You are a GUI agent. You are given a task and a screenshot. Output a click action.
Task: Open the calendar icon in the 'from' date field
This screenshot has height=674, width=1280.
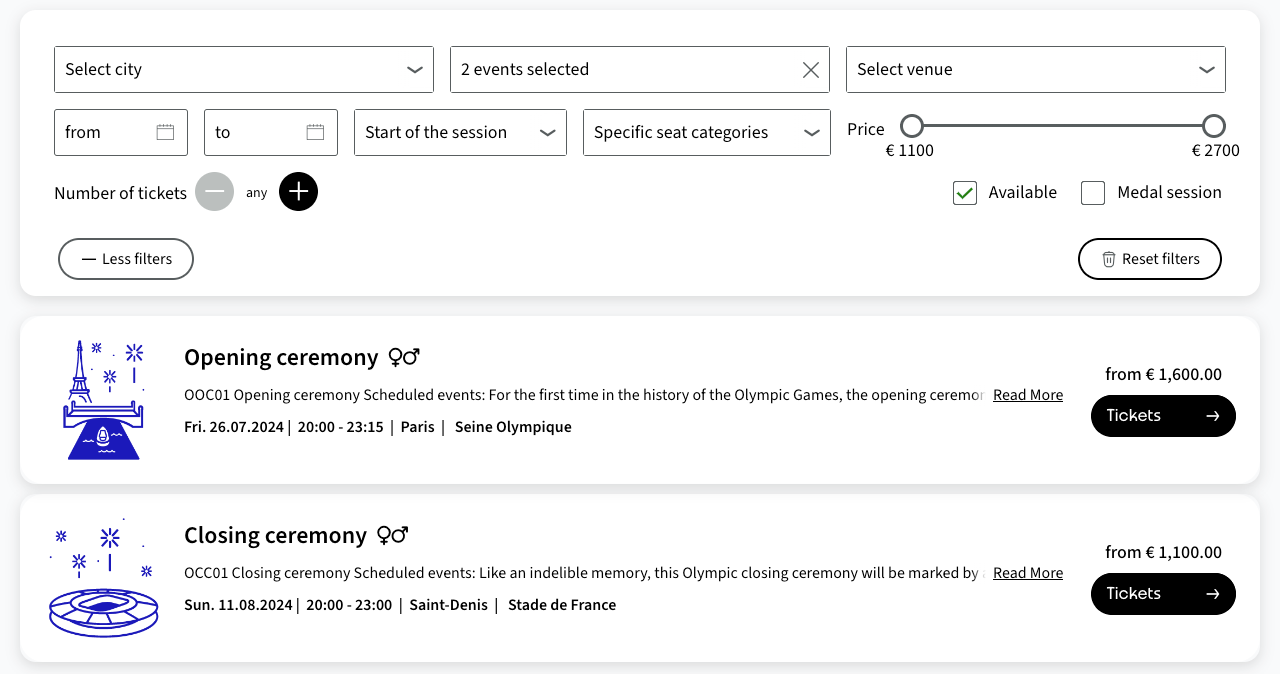pyautogui.click(x=167, y=131)
